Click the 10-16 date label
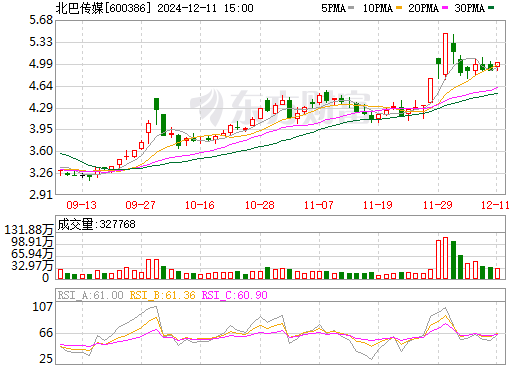The image size is (520, 365). 200,205
